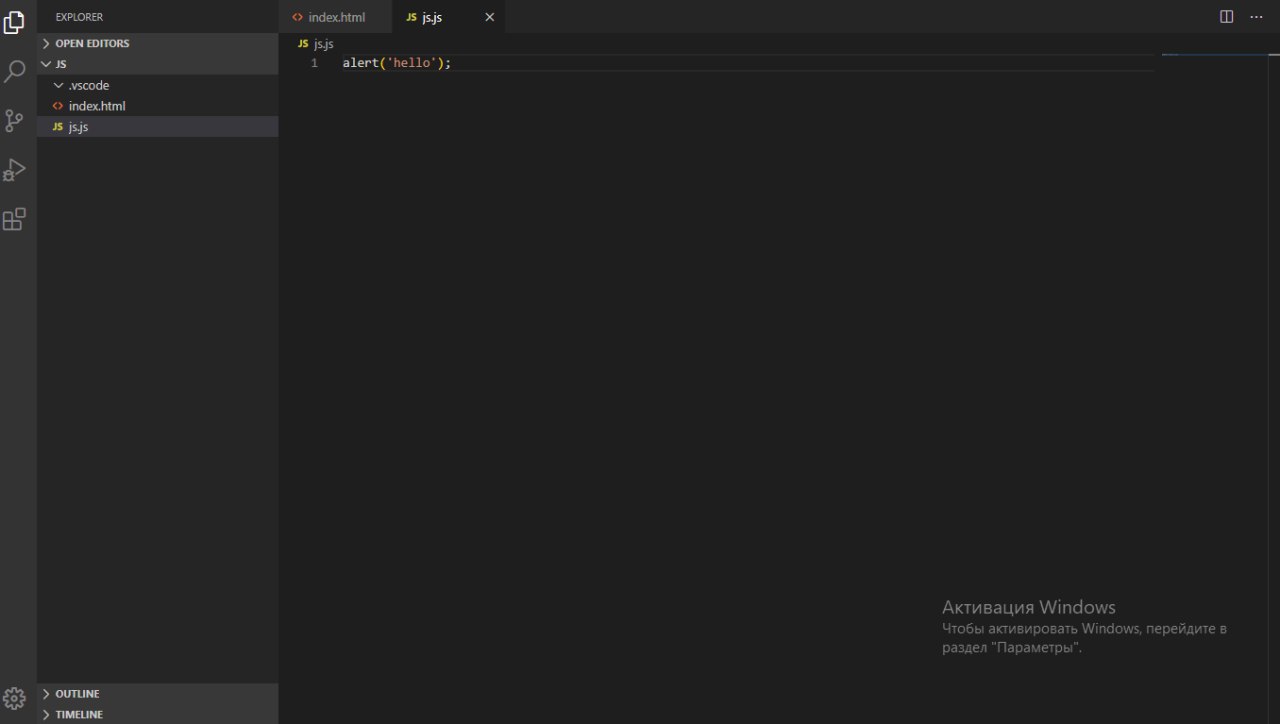
Task: Expand the Timeline panel
Action: (x=78, y=714)
